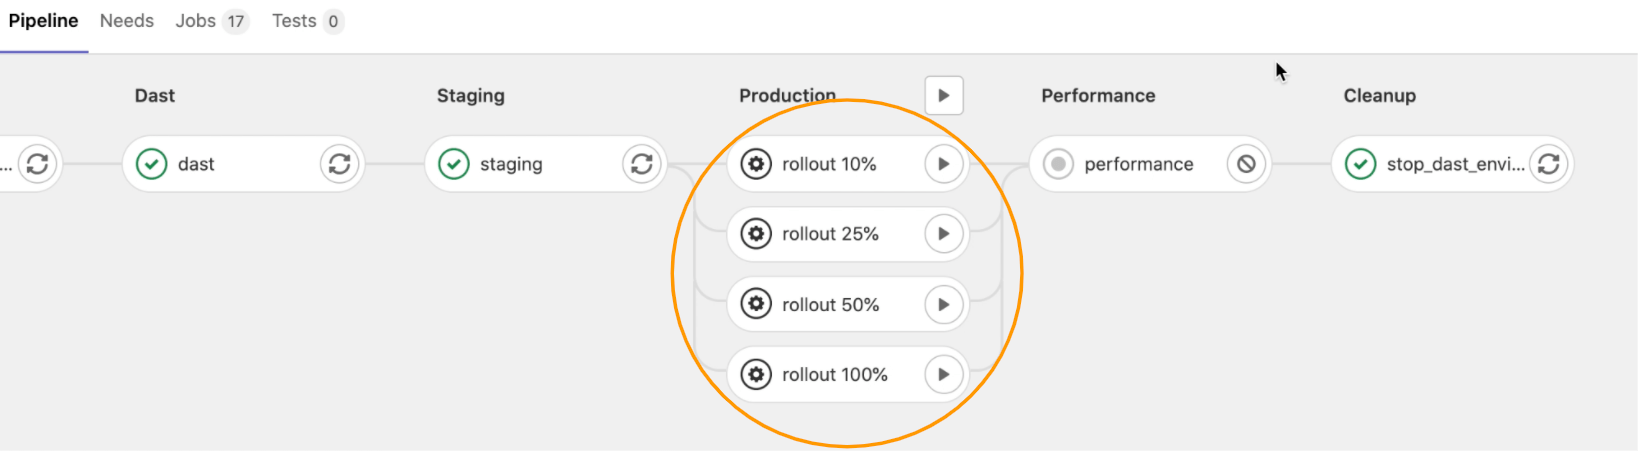Cancel the performance job
Viewport: 1638px width, 454px height.
click(1246, 164)
